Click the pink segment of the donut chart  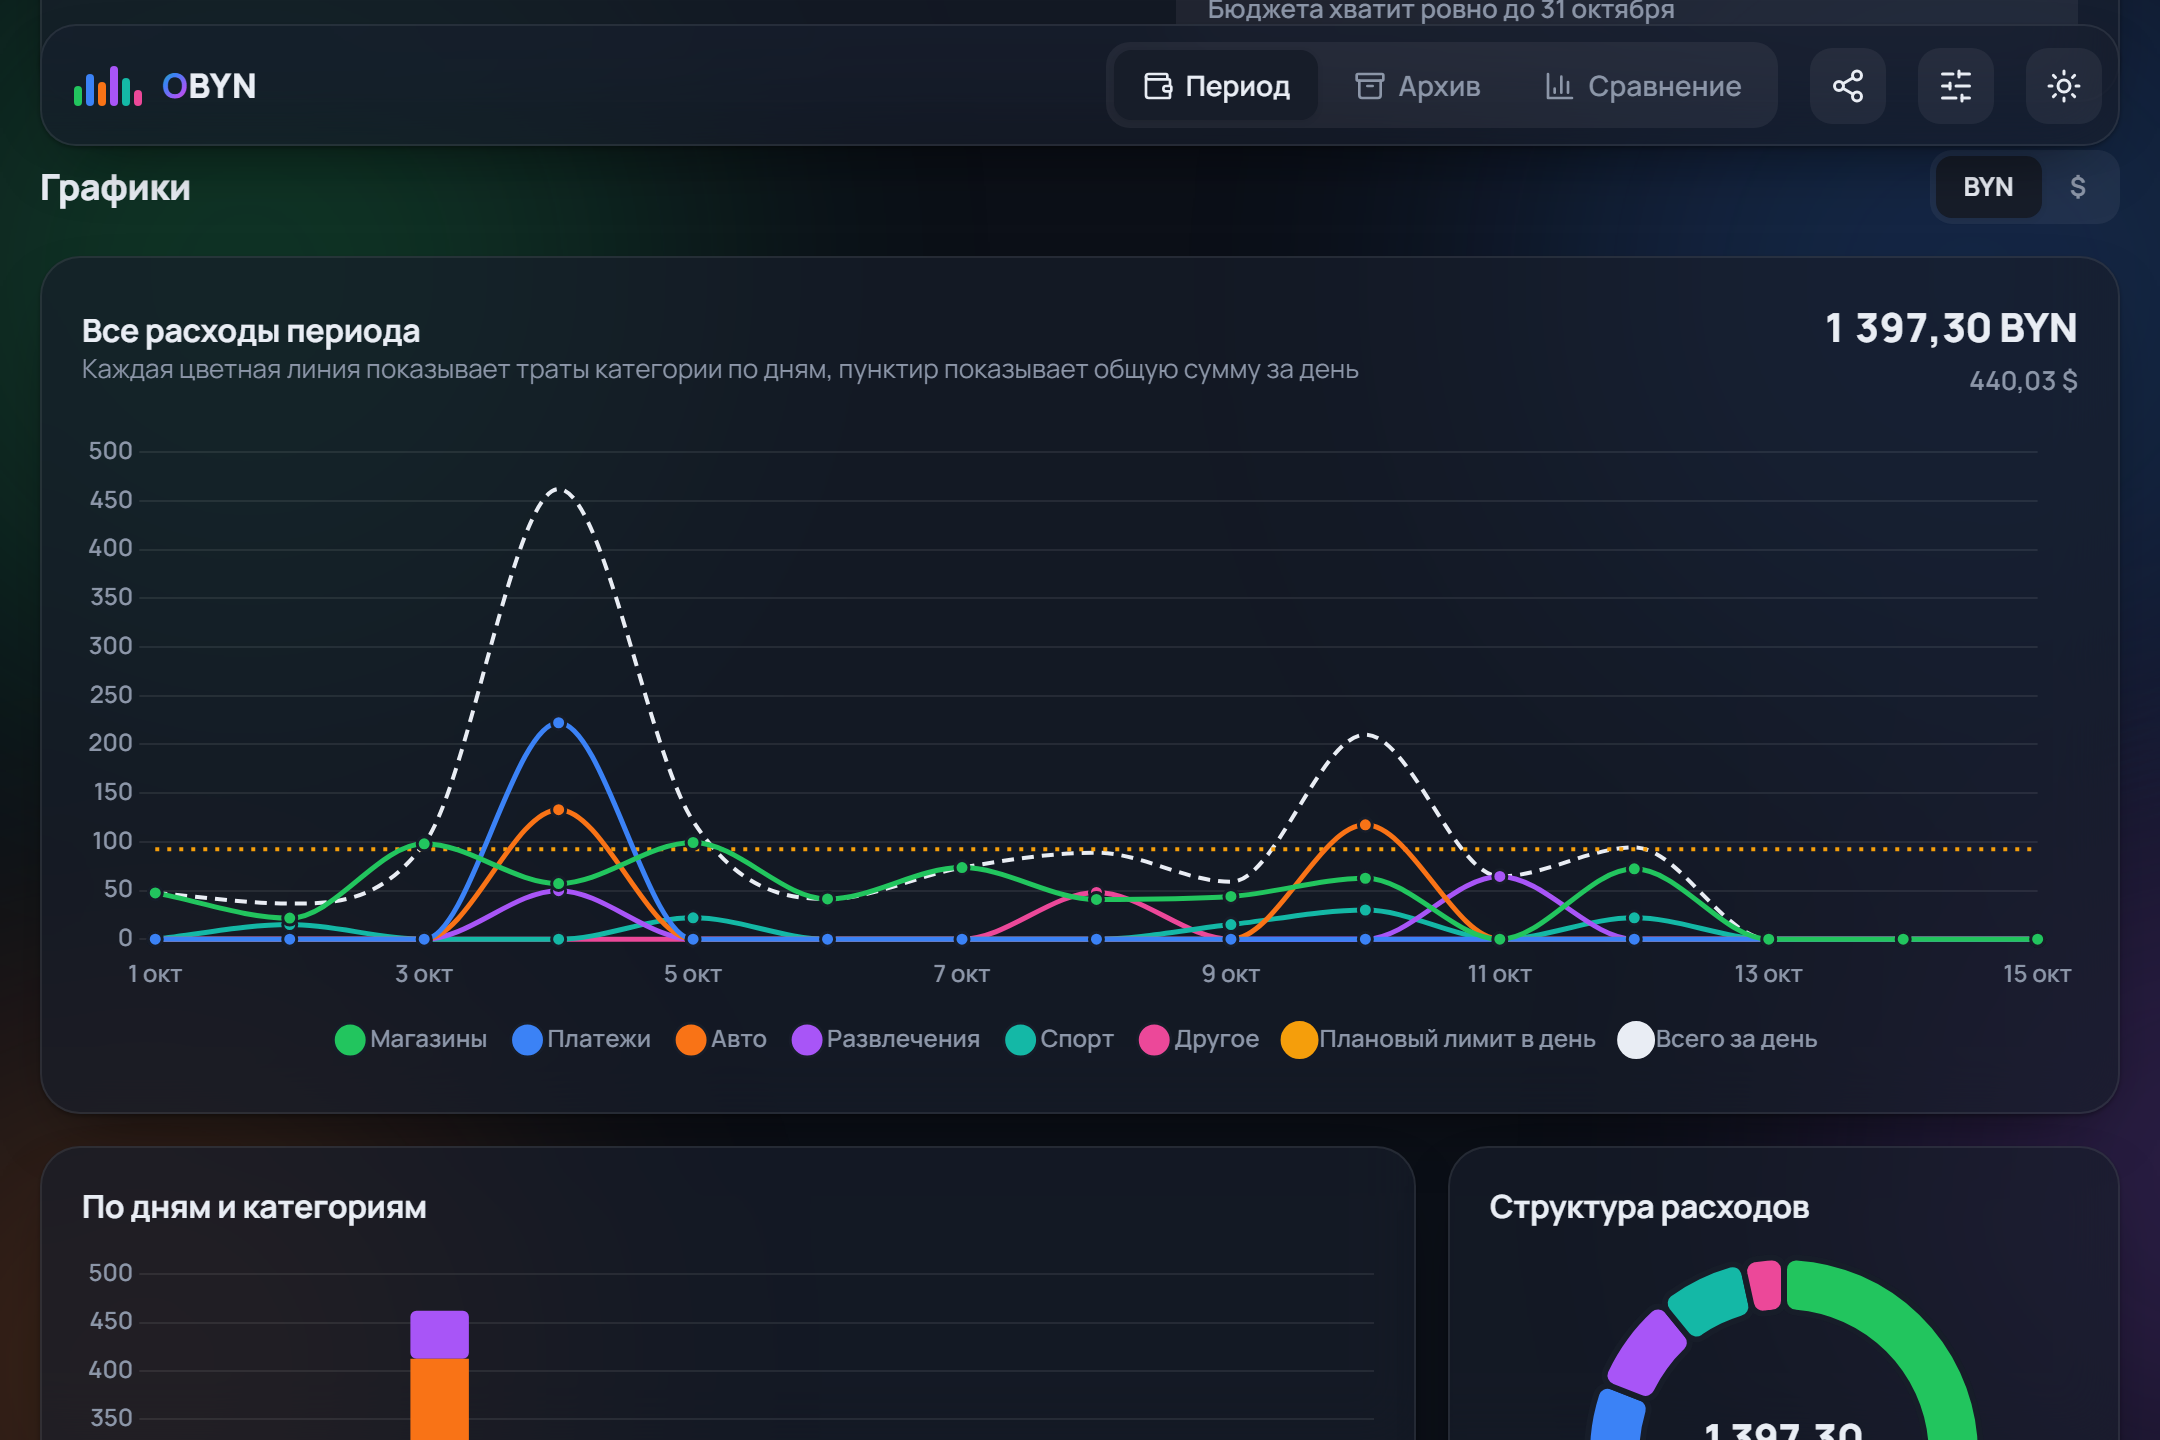tap(1765, 1286)
